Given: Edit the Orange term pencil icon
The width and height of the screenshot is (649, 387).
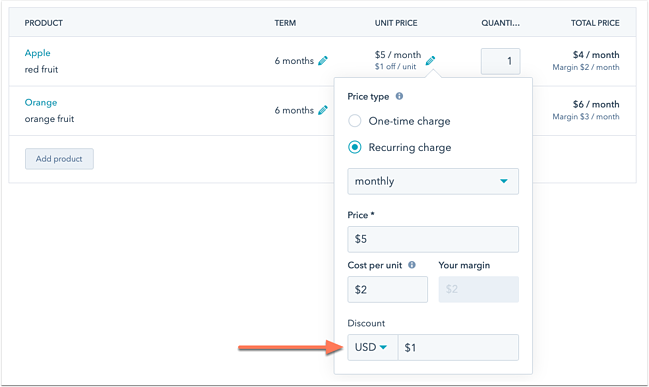Looking at the screenshot, I should pos(323,110).
